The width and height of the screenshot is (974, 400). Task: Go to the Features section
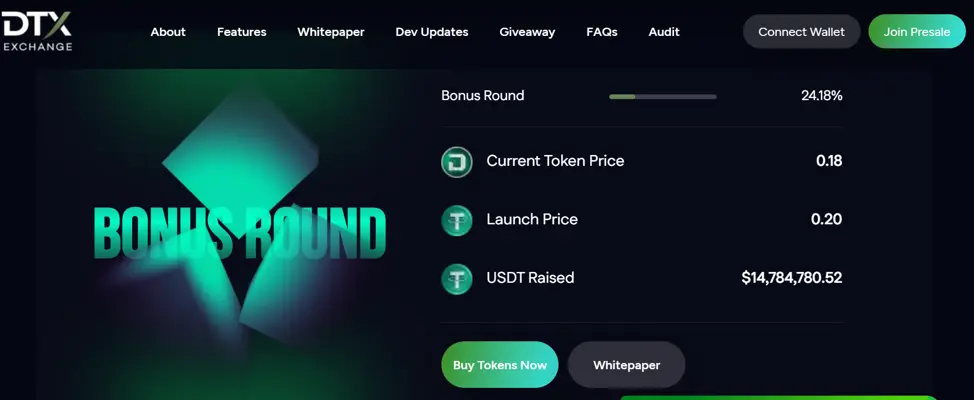coord(242,32)
